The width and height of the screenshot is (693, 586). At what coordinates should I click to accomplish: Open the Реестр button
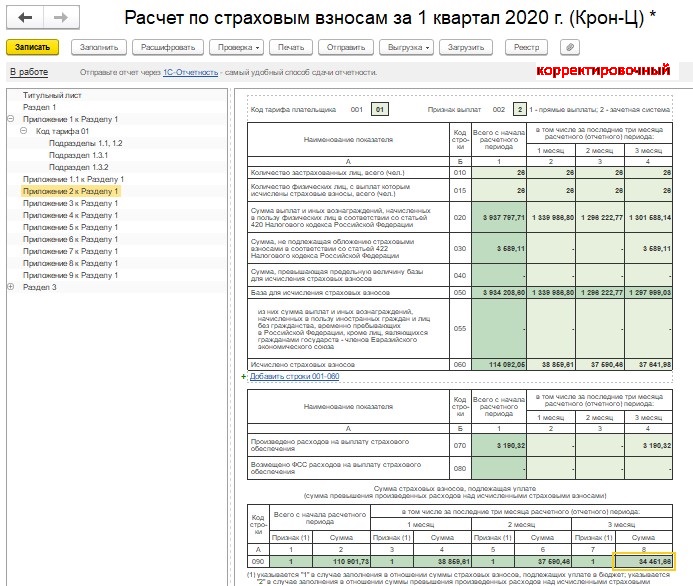click(x=526, y=47)
